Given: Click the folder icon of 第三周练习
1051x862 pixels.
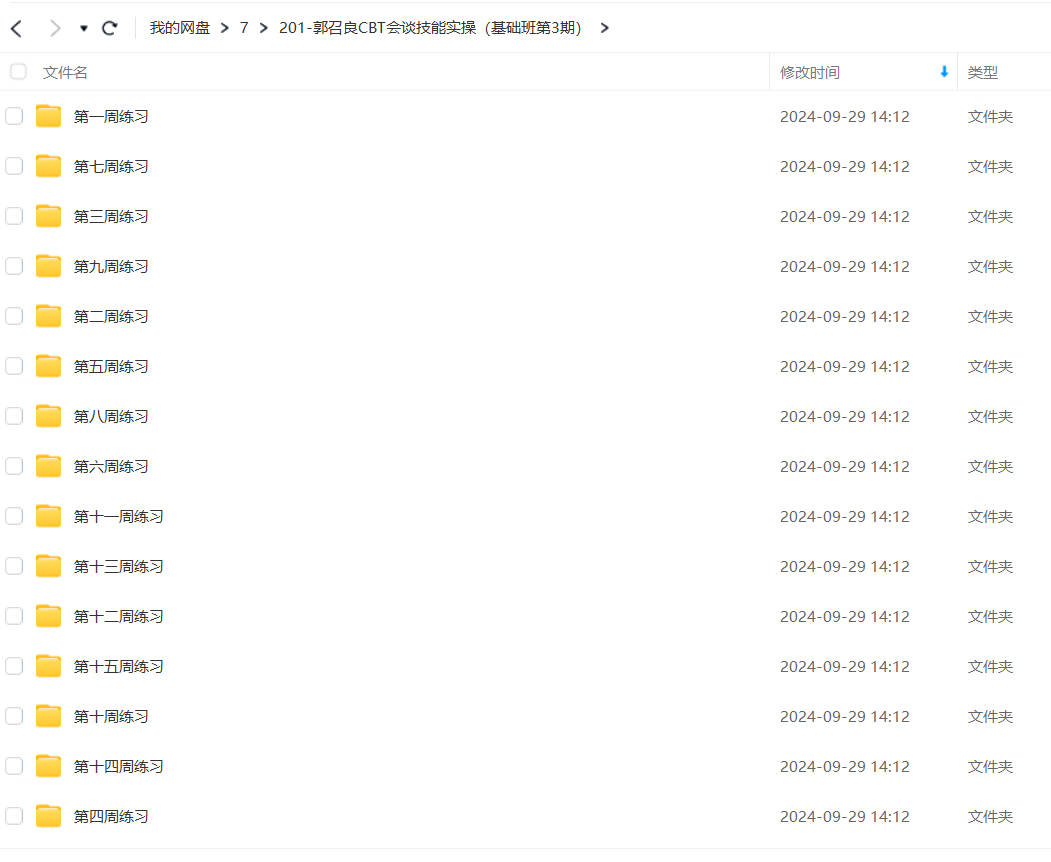Looking at the screenshot, I should (48, 216).
